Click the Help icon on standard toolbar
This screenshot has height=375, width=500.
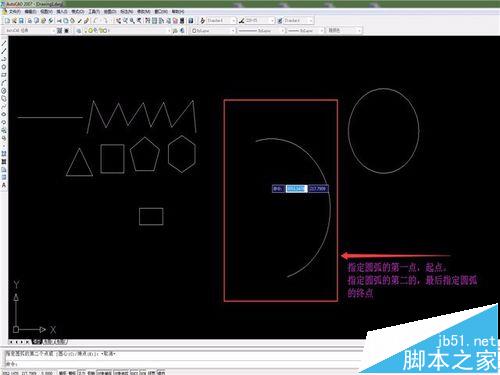tap(191, 21)
